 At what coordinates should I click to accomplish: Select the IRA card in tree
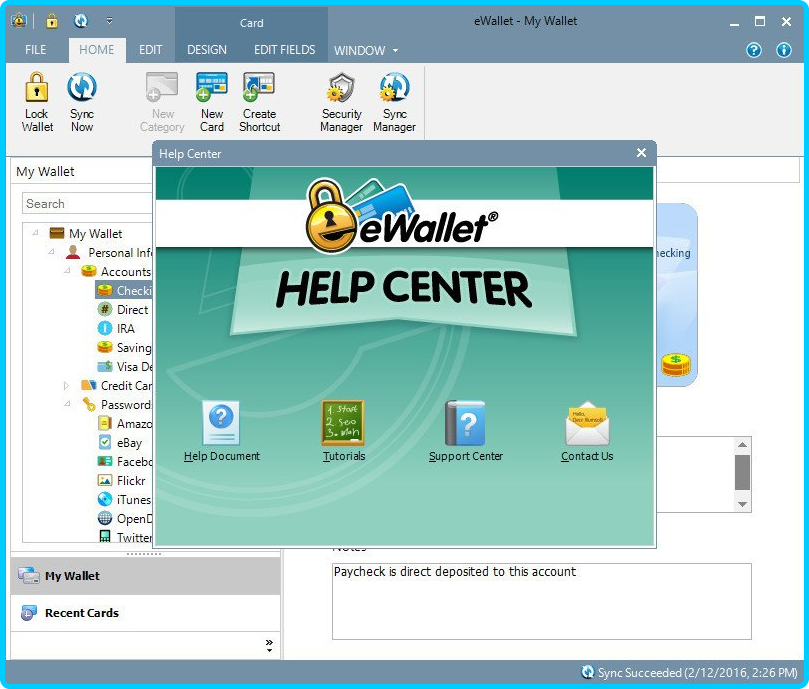click(x=117, y=328)
